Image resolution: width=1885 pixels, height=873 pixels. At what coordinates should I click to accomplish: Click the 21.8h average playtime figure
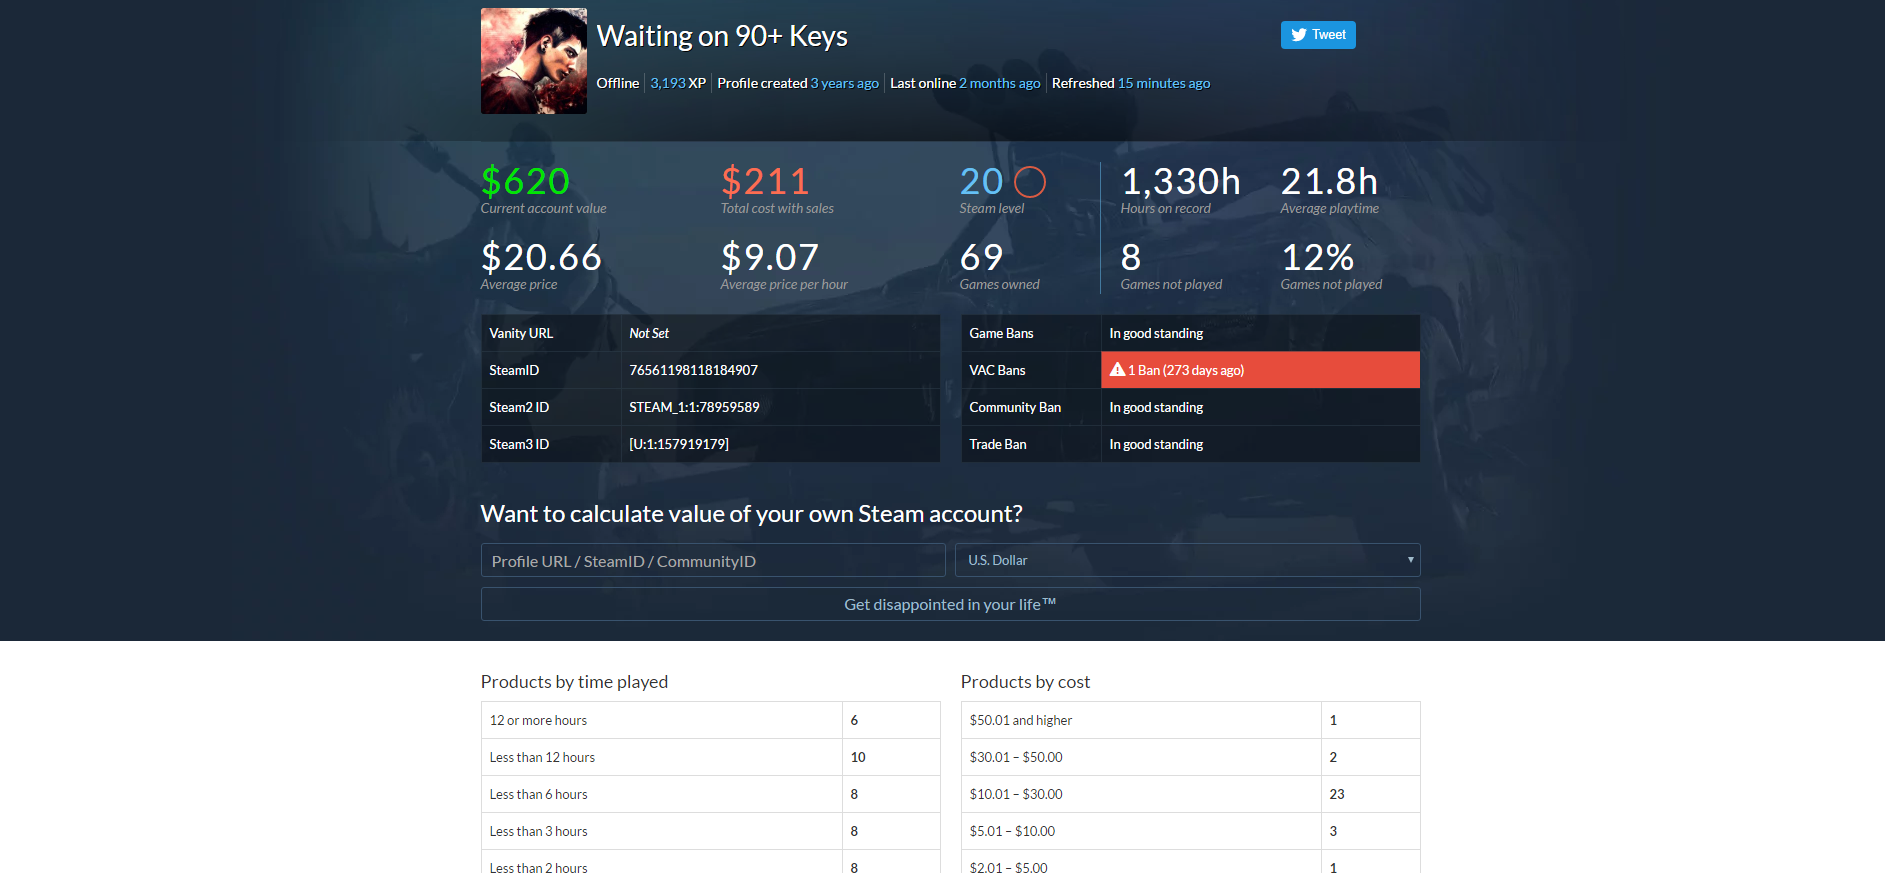point(1329,181)
